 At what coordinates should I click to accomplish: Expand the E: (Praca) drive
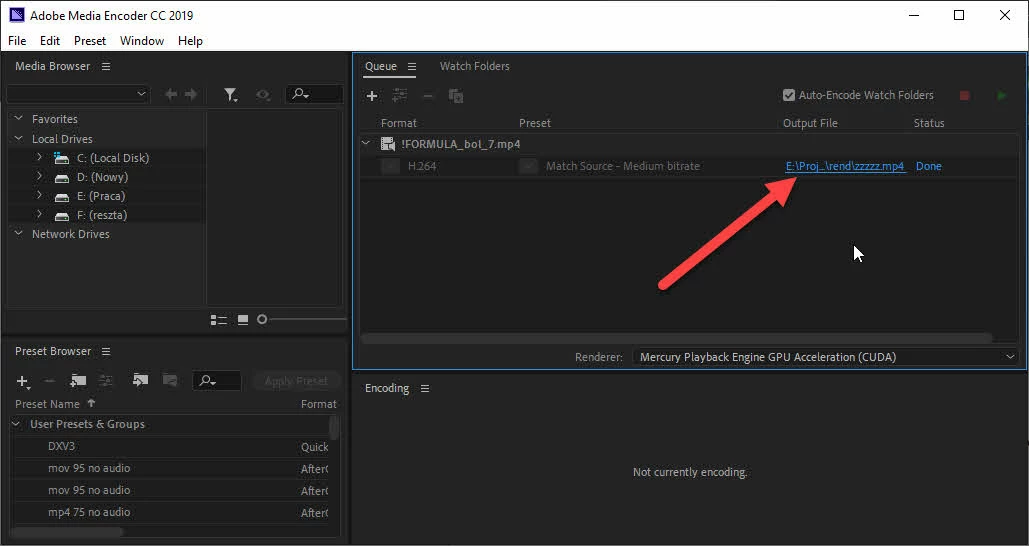coord(39,196)
